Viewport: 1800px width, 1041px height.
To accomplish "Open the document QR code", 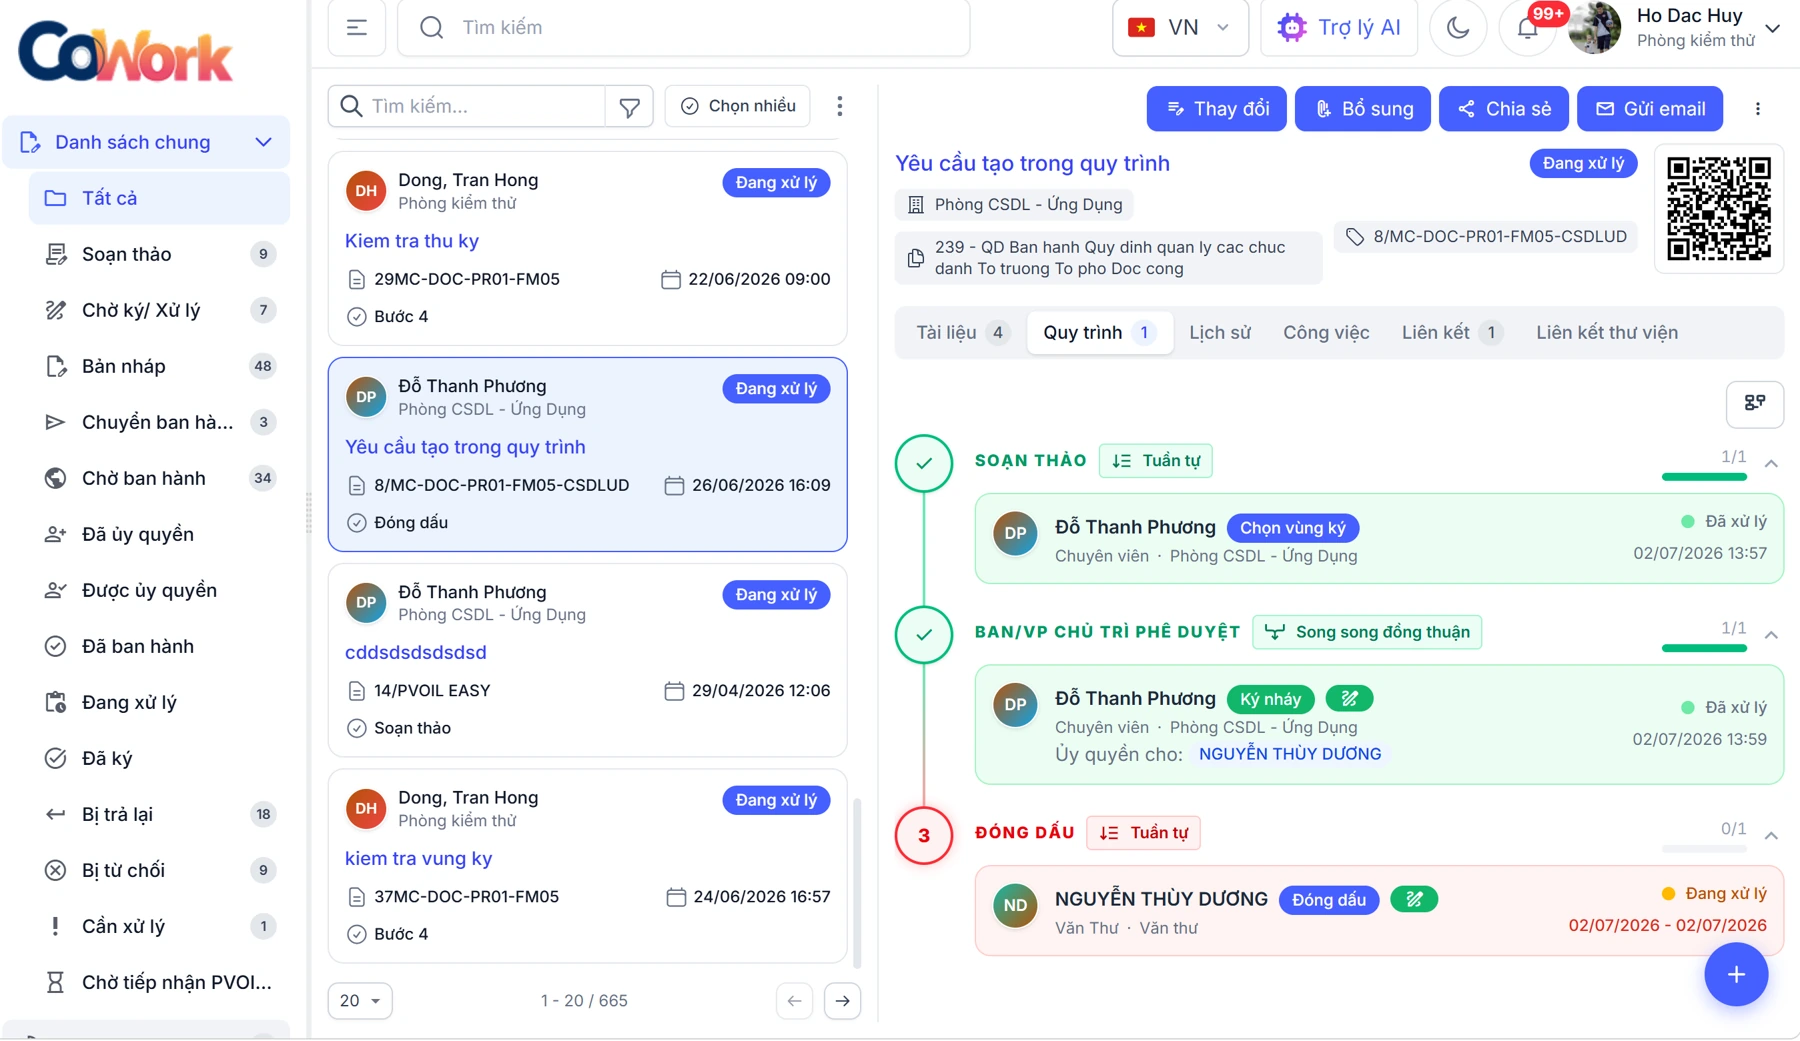I will (x=1719, y=209).
